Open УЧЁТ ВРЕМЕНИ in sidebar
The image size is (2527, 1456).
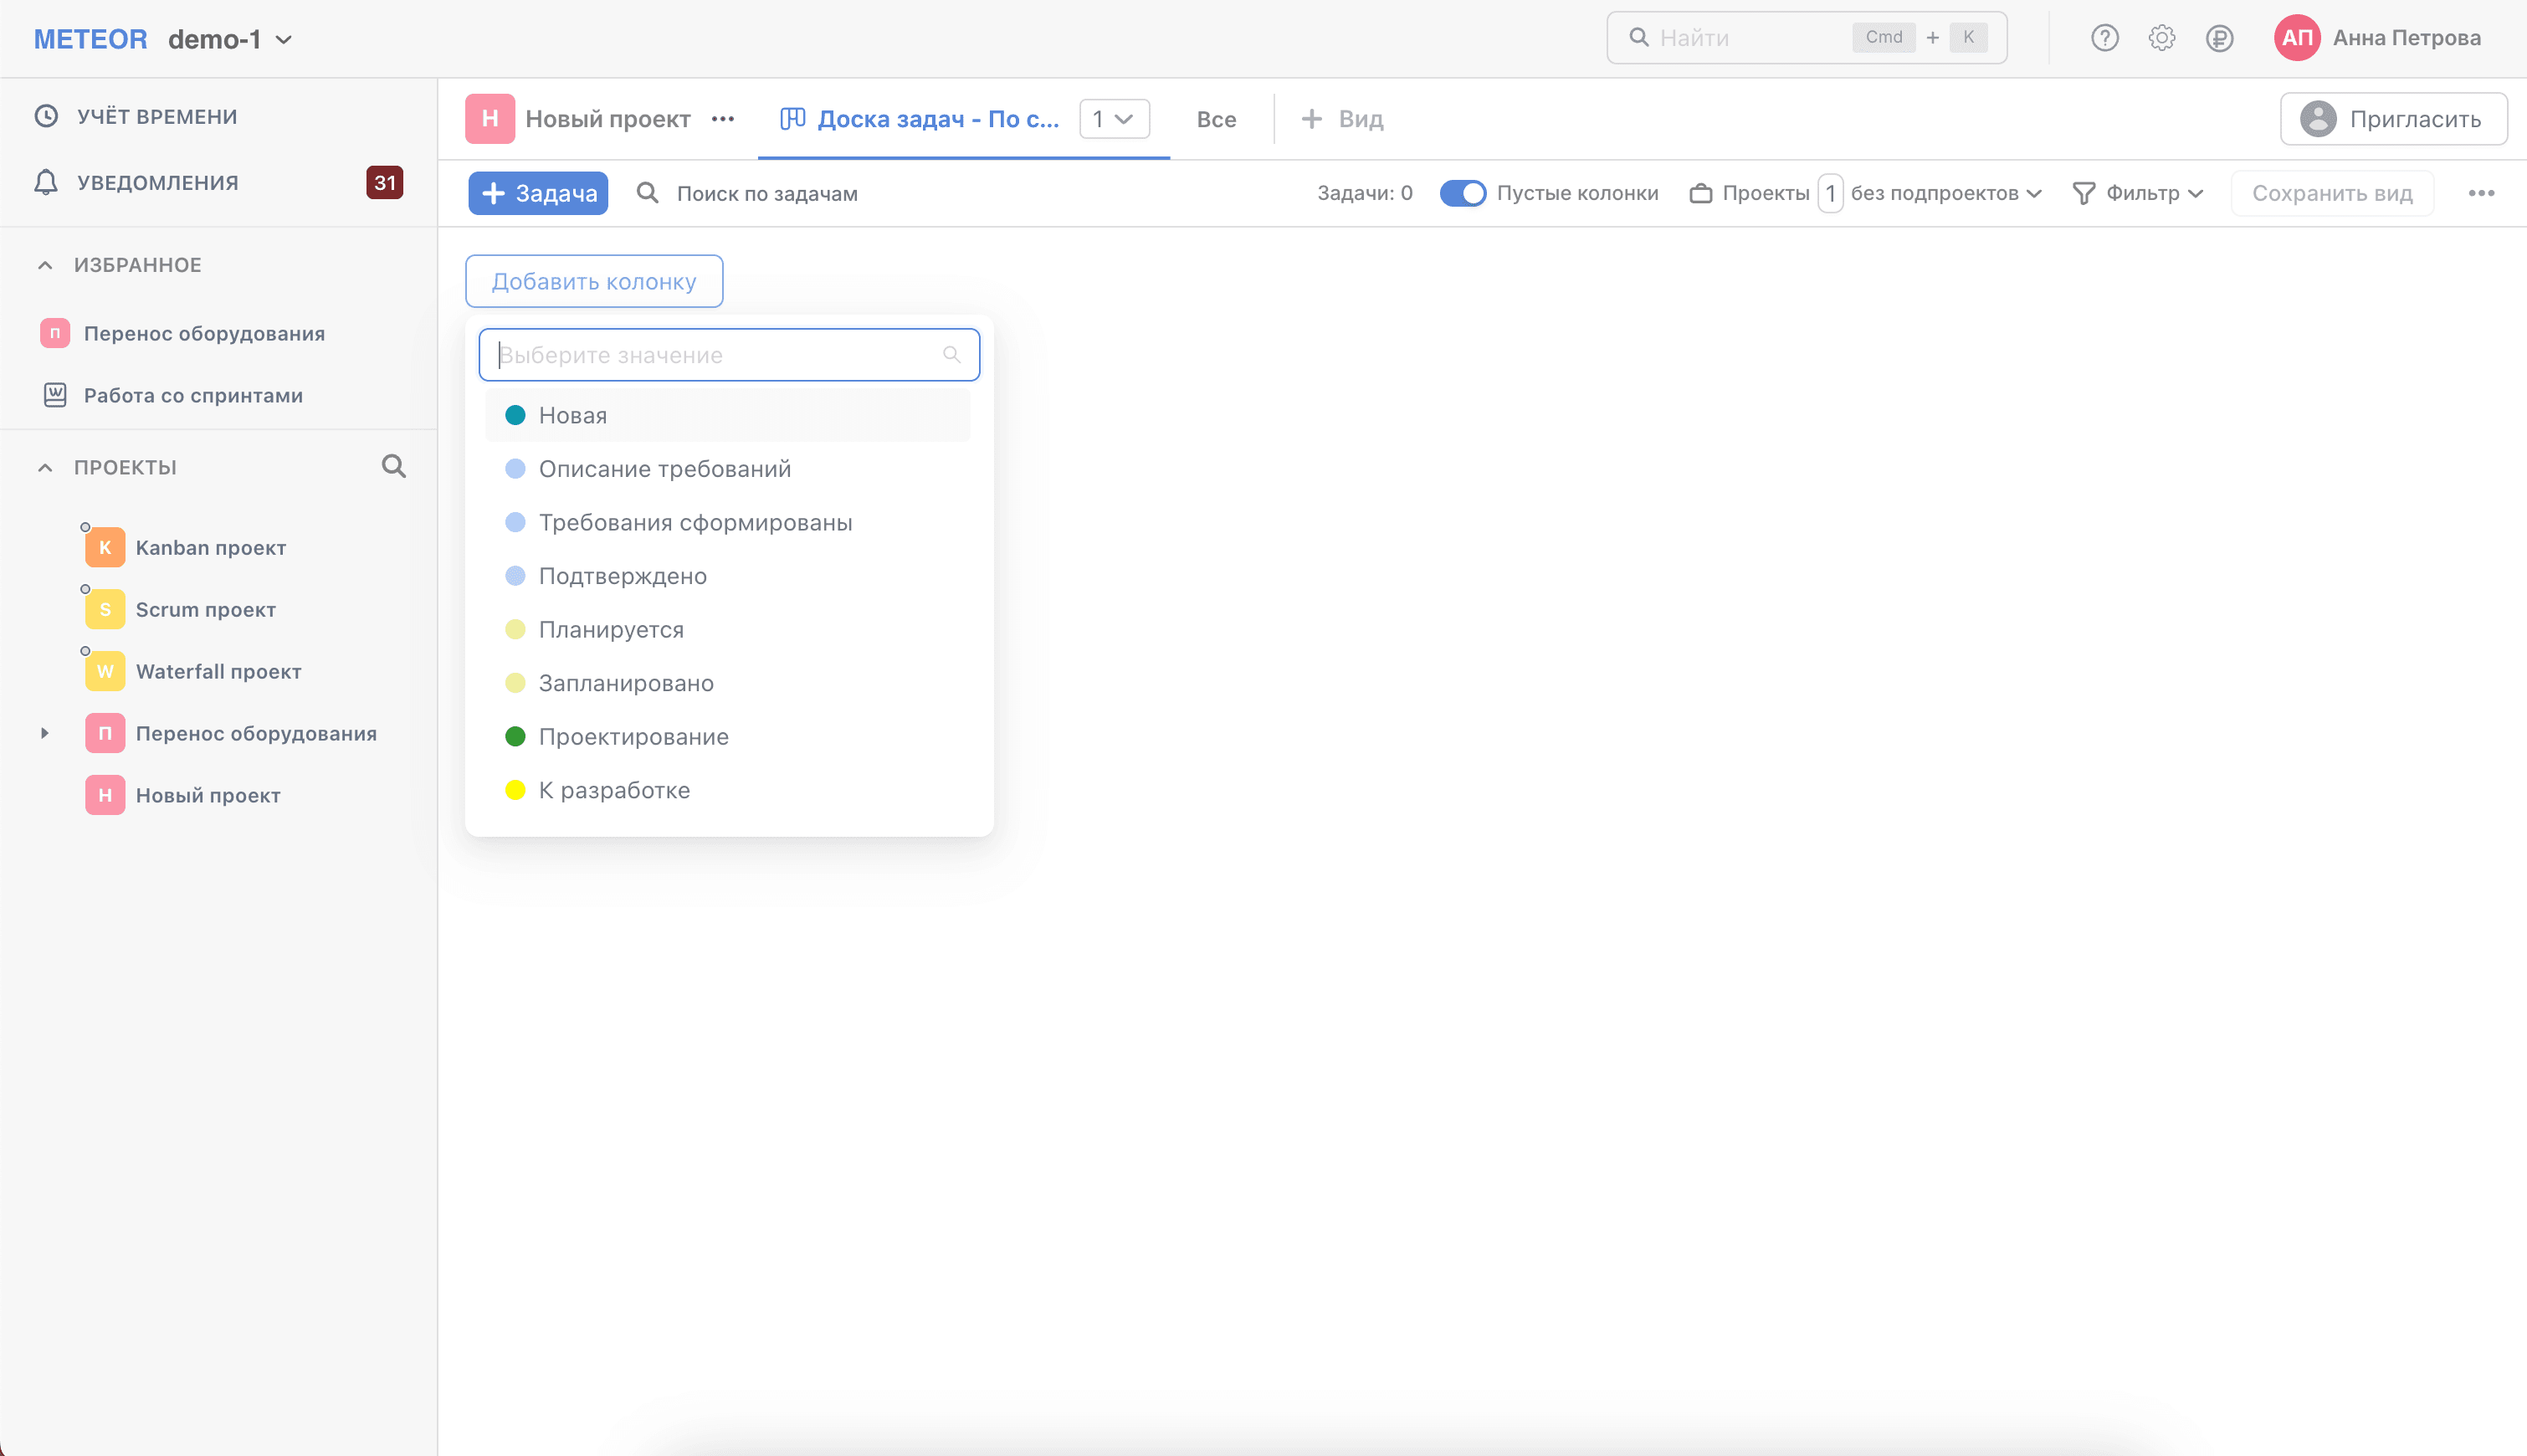point(157,116)
